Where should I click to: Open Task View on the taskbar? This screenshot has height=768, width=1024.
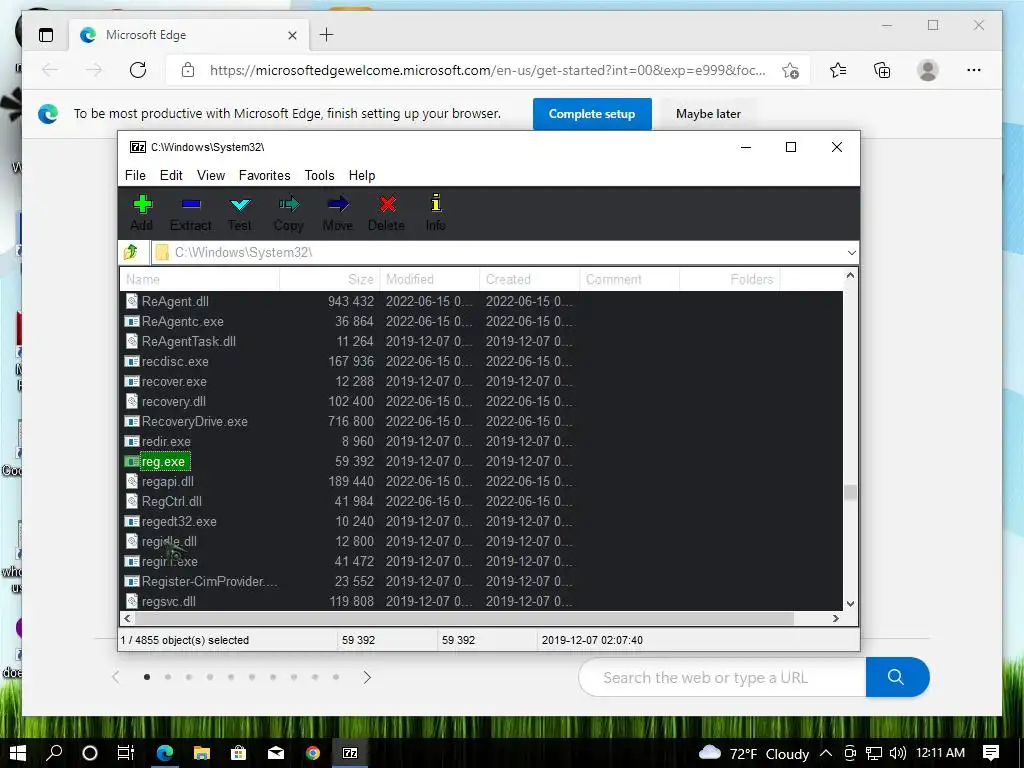[x=125, y=753]
